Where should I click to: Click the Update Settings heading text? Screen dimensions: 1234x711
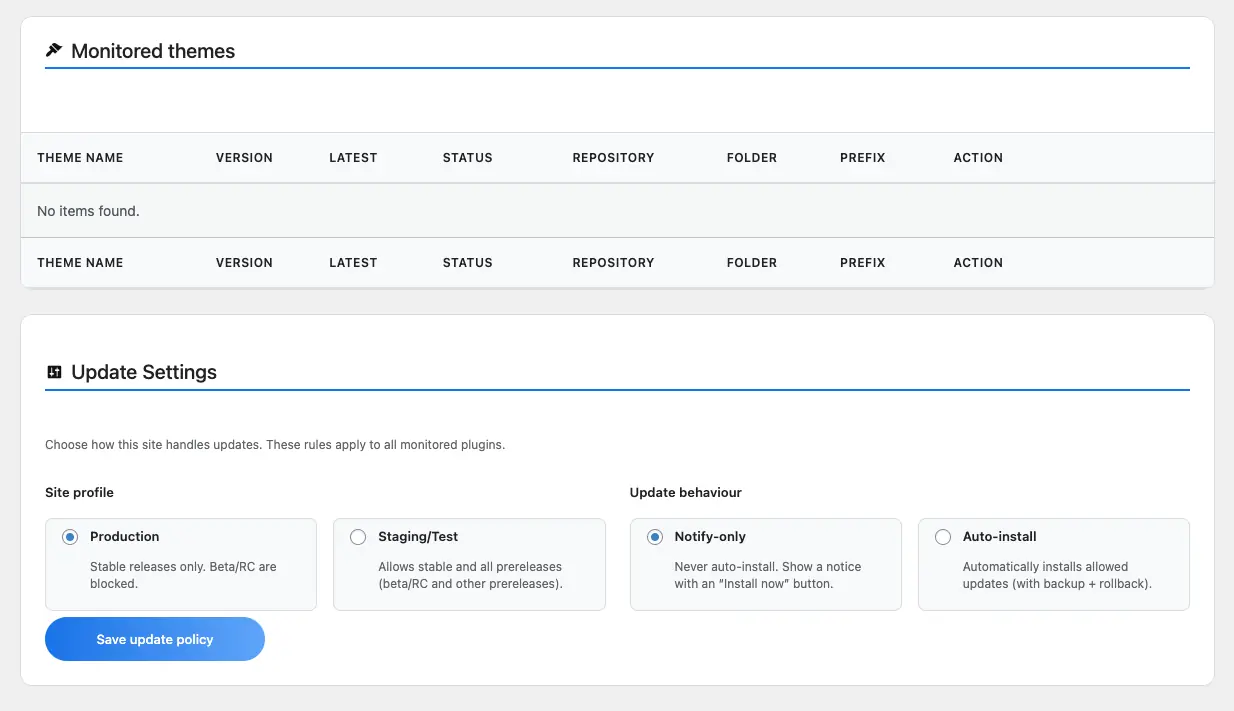click(x=144, y=372)
